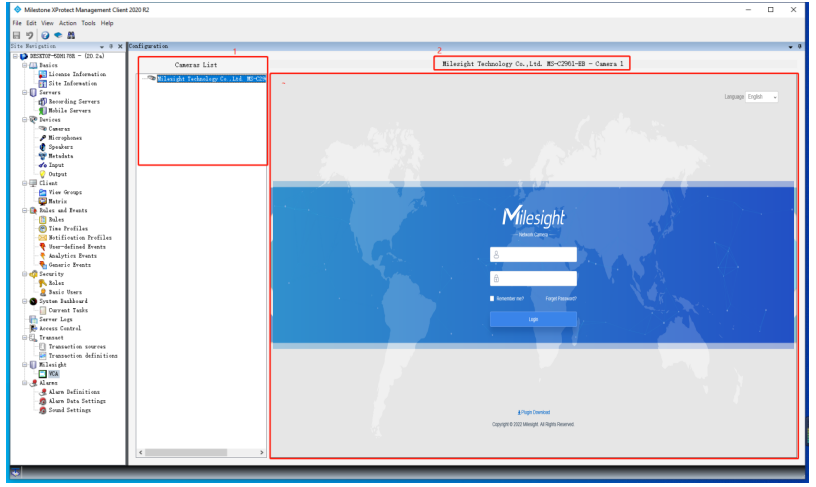
Task: Open License Information node icon
Action: [43, 74]
